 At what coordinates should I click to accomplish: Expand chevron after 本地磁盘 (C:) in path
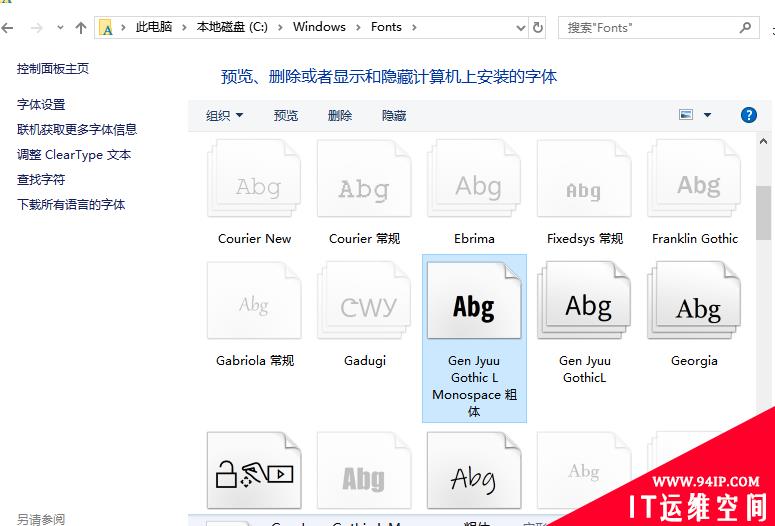pos(280,28)
